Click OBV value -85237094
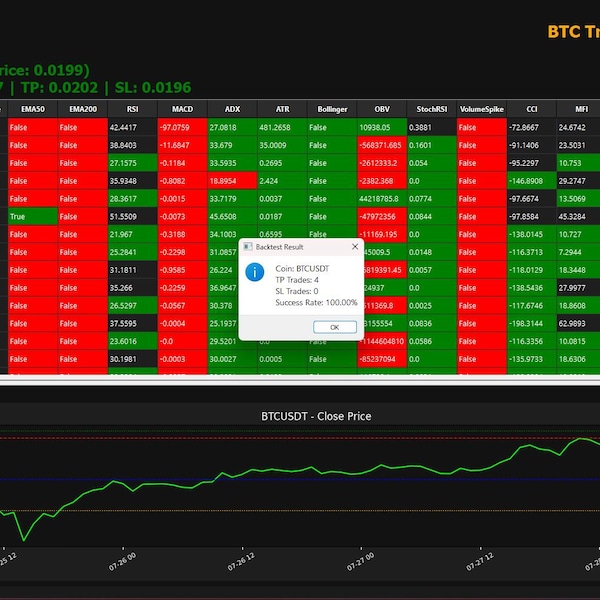 (x=382, y=359)
